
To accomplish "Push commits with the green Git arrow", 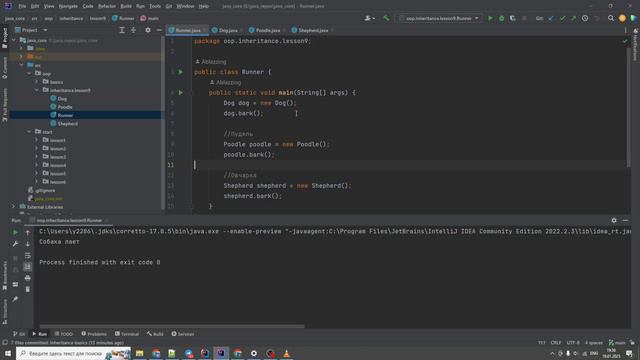I will coord(573,18).
